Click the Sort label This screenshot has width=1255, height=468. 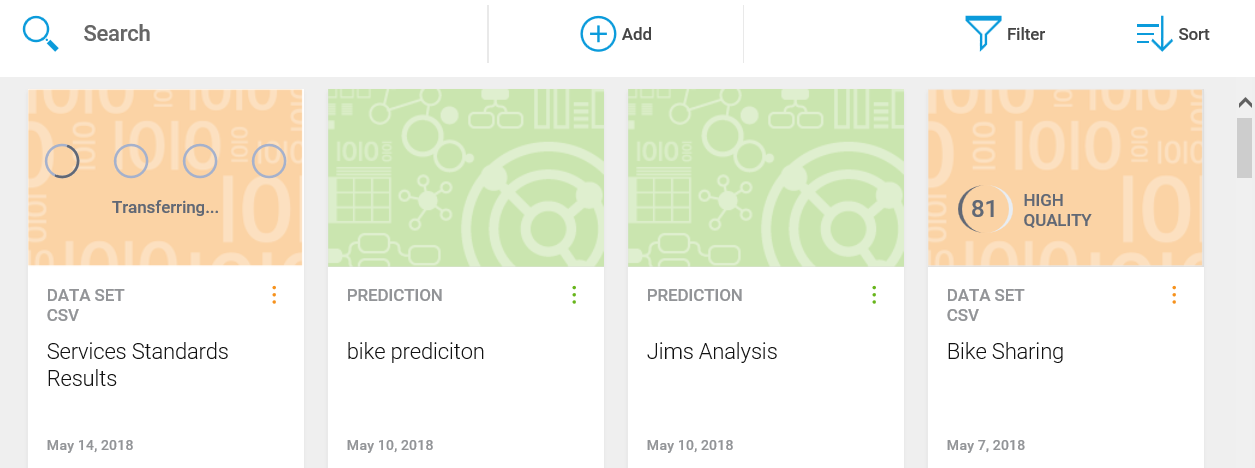[1194, 34]
